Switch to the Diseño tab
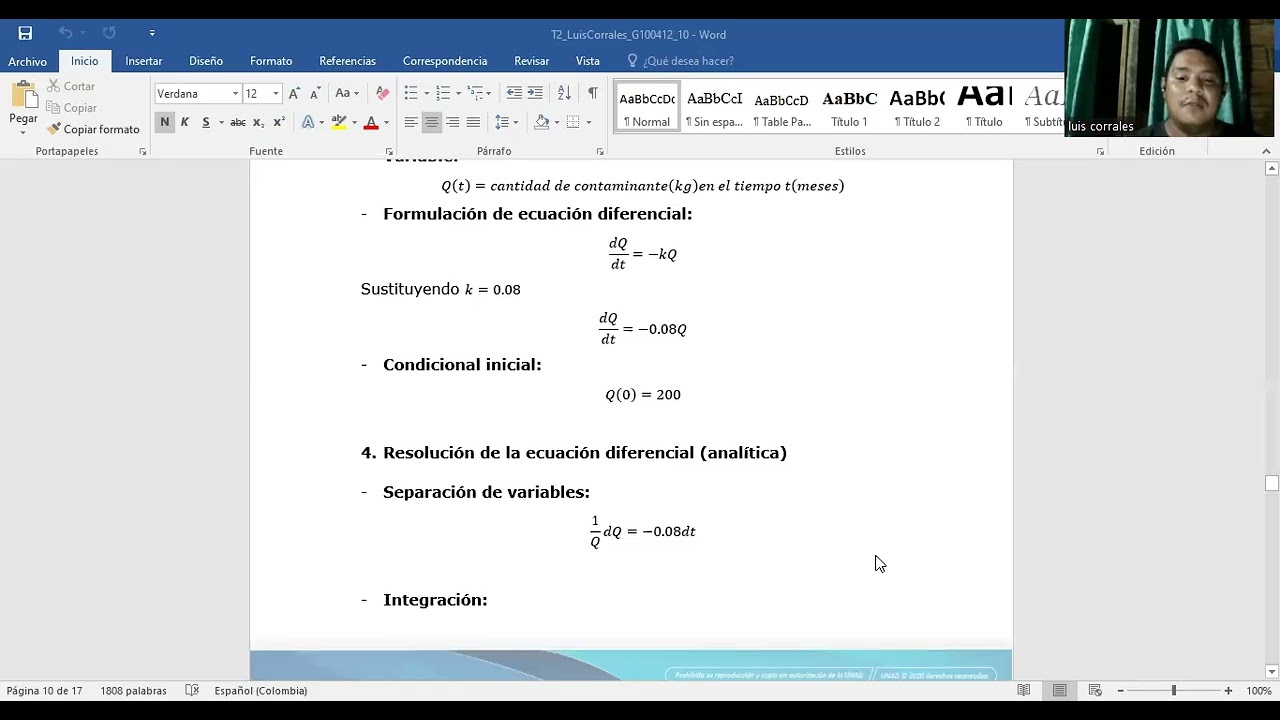Viewport: 1280px width, 720px height. (206, 61)
